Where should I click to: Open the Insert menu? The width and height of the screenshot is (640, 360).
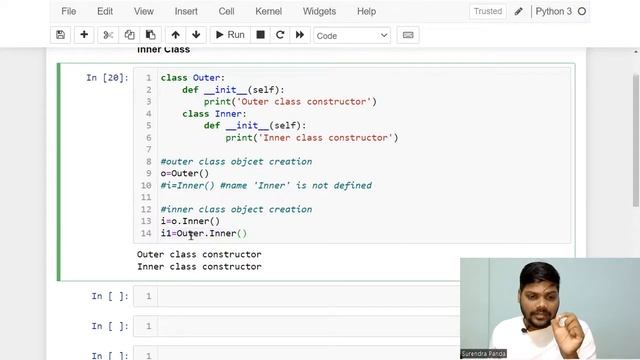point(186,11)
